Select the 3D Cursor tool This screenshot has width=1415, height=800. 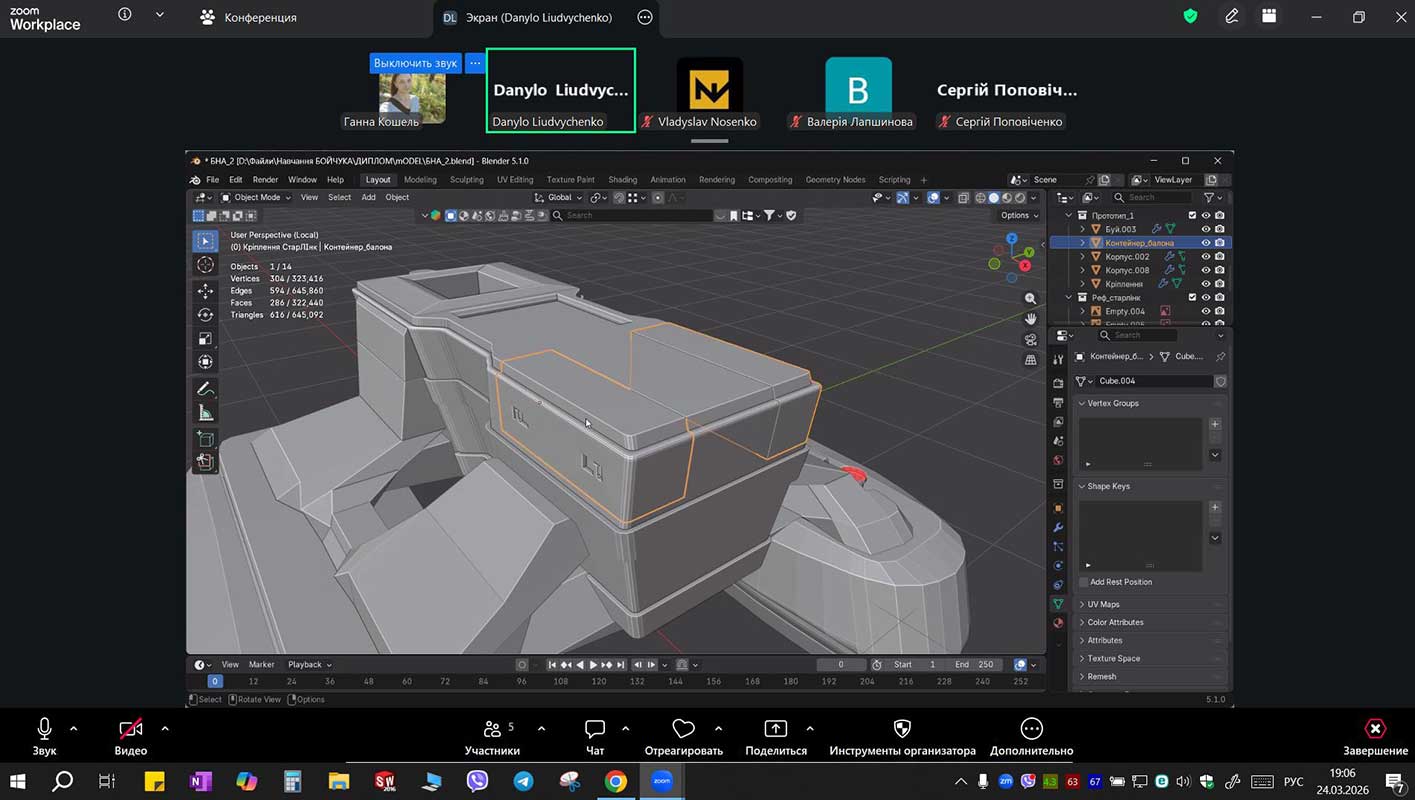coord(205,265)
